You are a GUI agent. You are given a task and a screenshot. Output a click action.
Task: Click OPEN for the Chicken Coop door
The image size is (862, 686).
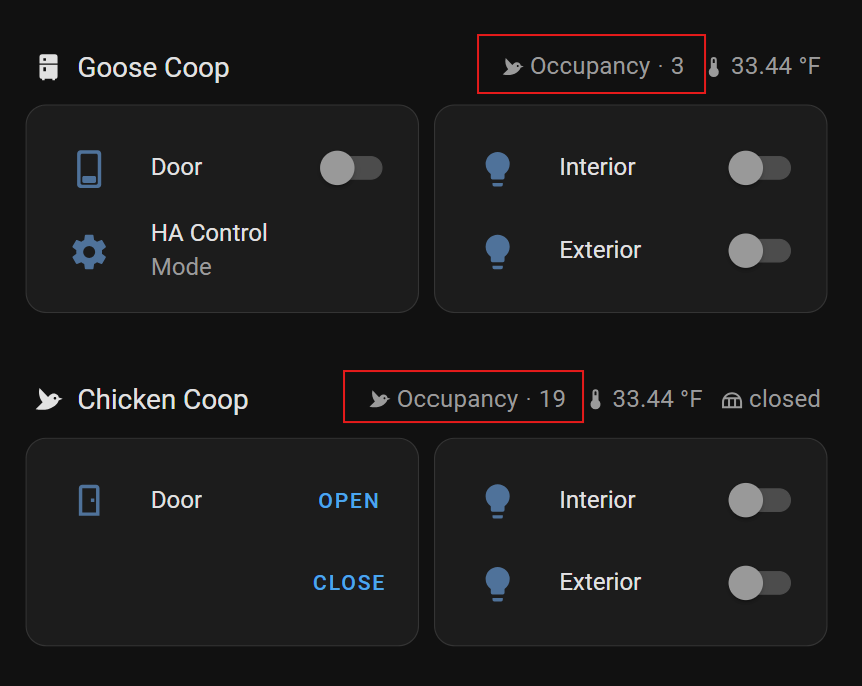click(x=349, y=501)
